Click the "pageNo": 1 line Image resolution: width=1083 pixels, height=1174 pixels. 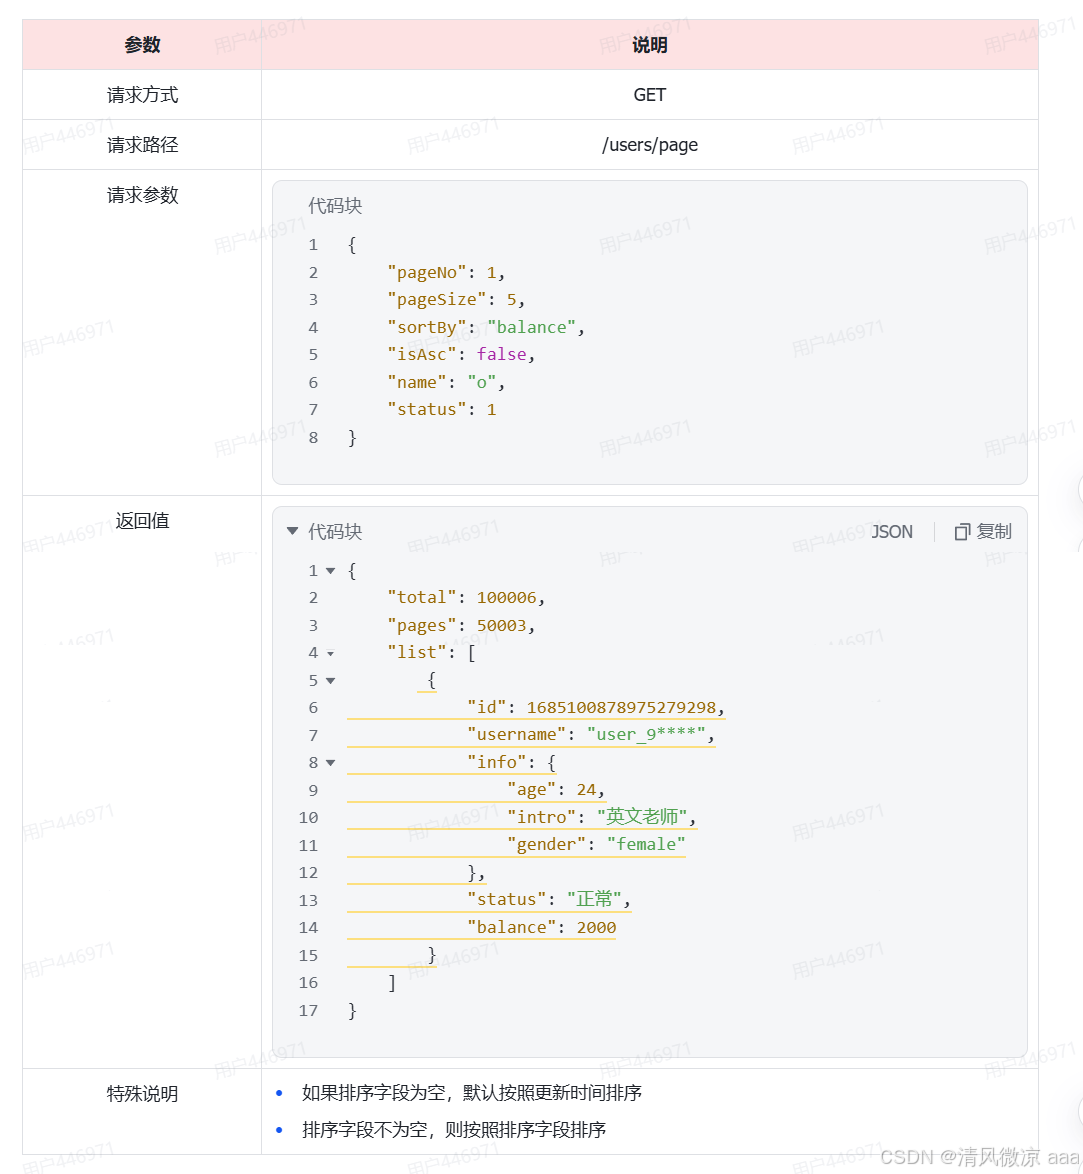446,273
